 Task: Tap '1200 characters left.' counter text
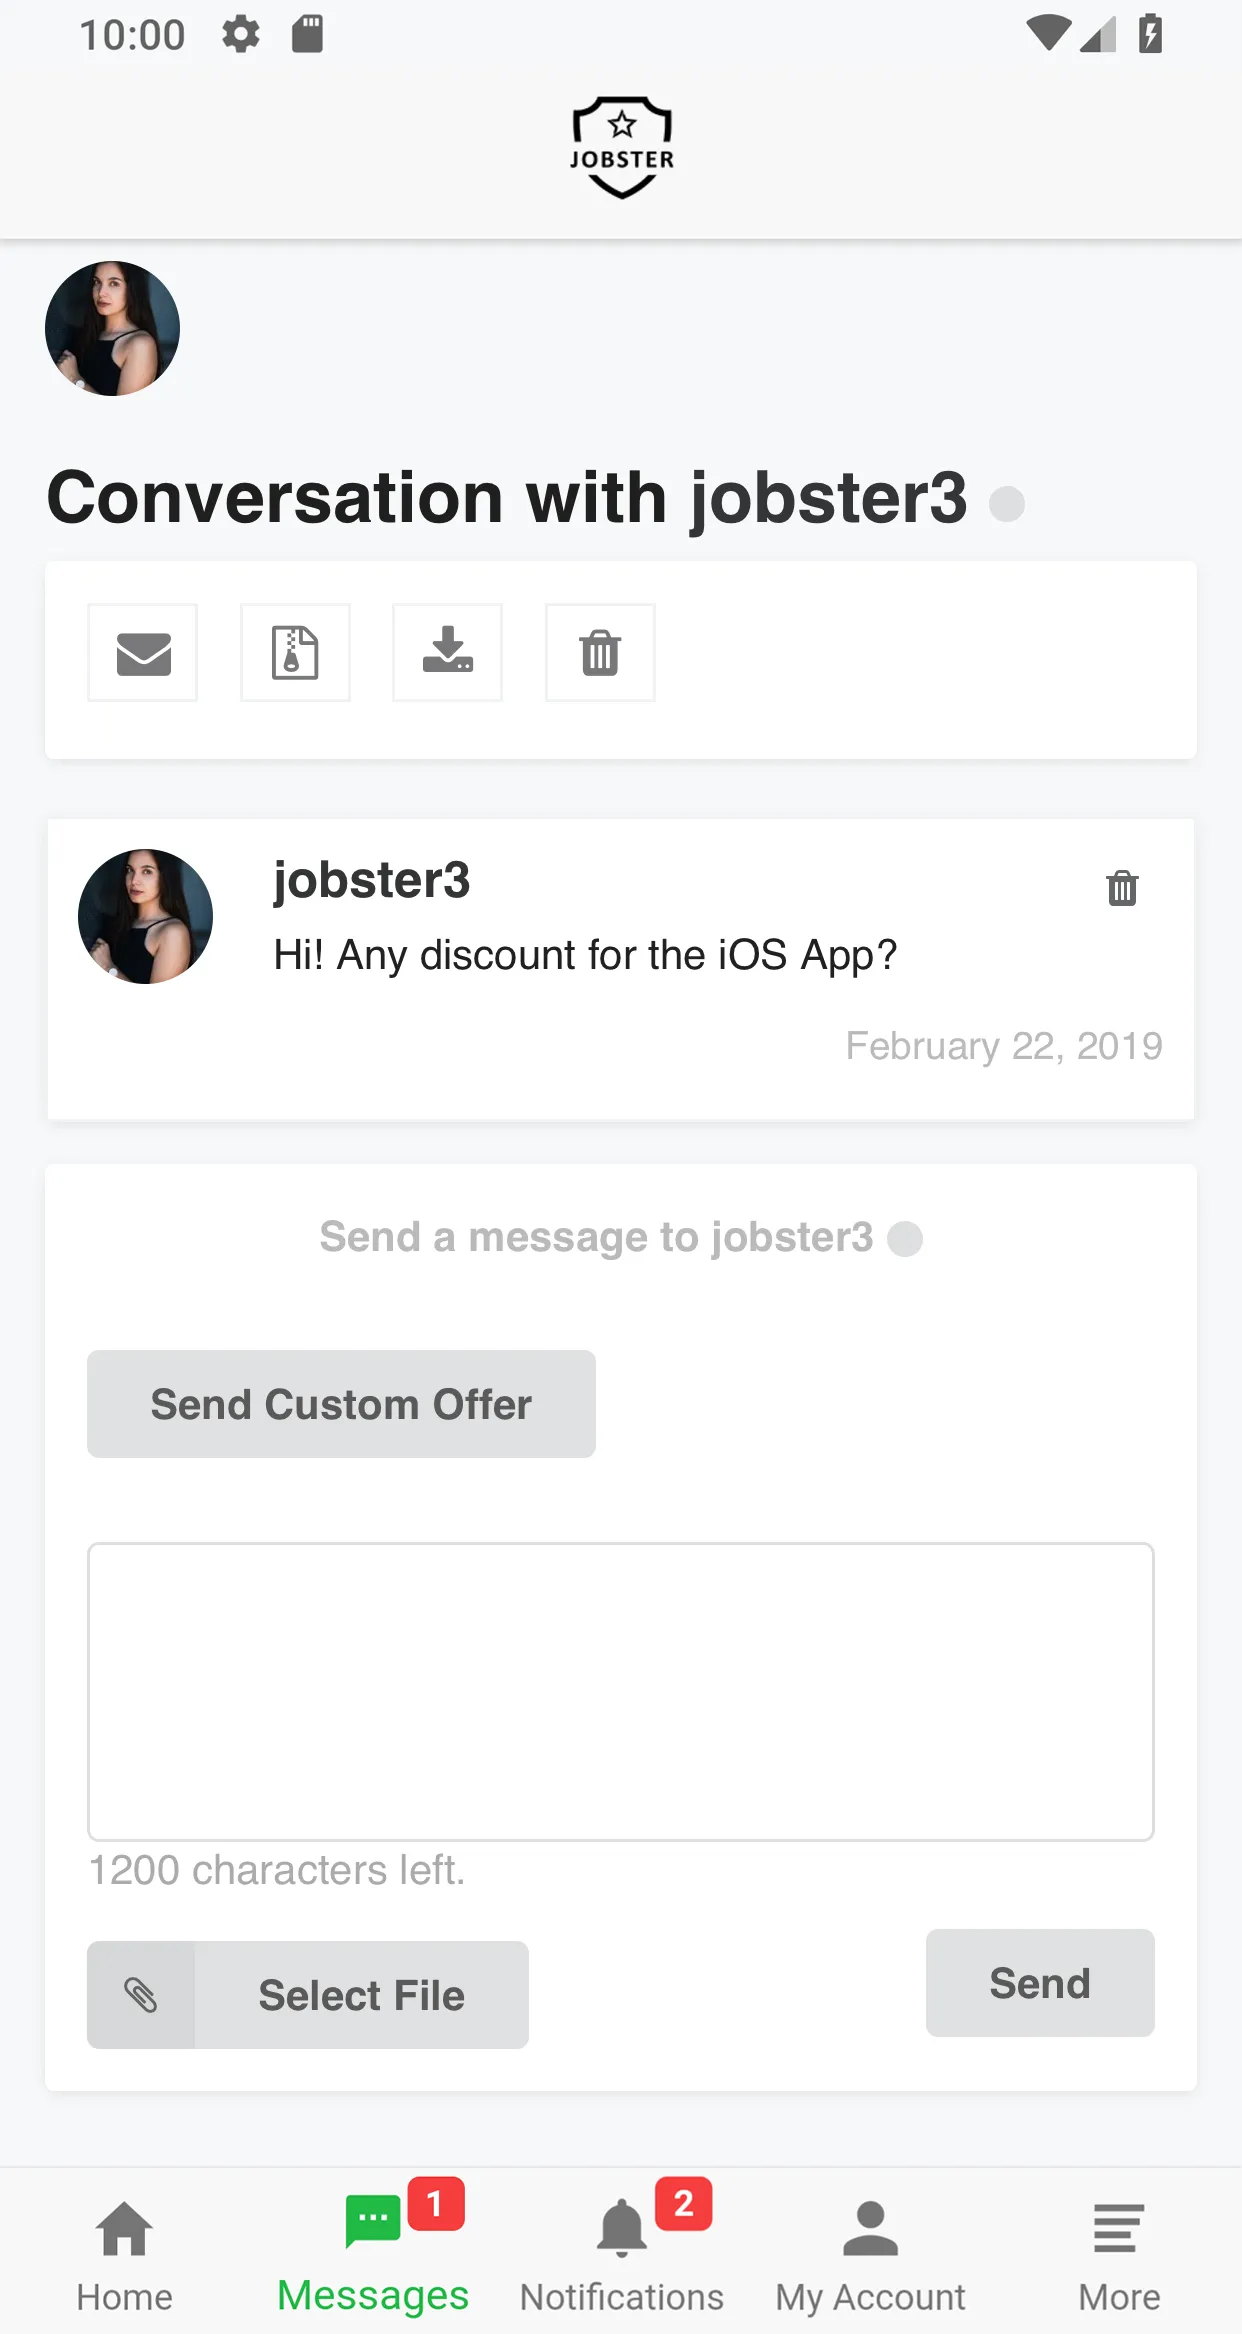coord(277,1870)
